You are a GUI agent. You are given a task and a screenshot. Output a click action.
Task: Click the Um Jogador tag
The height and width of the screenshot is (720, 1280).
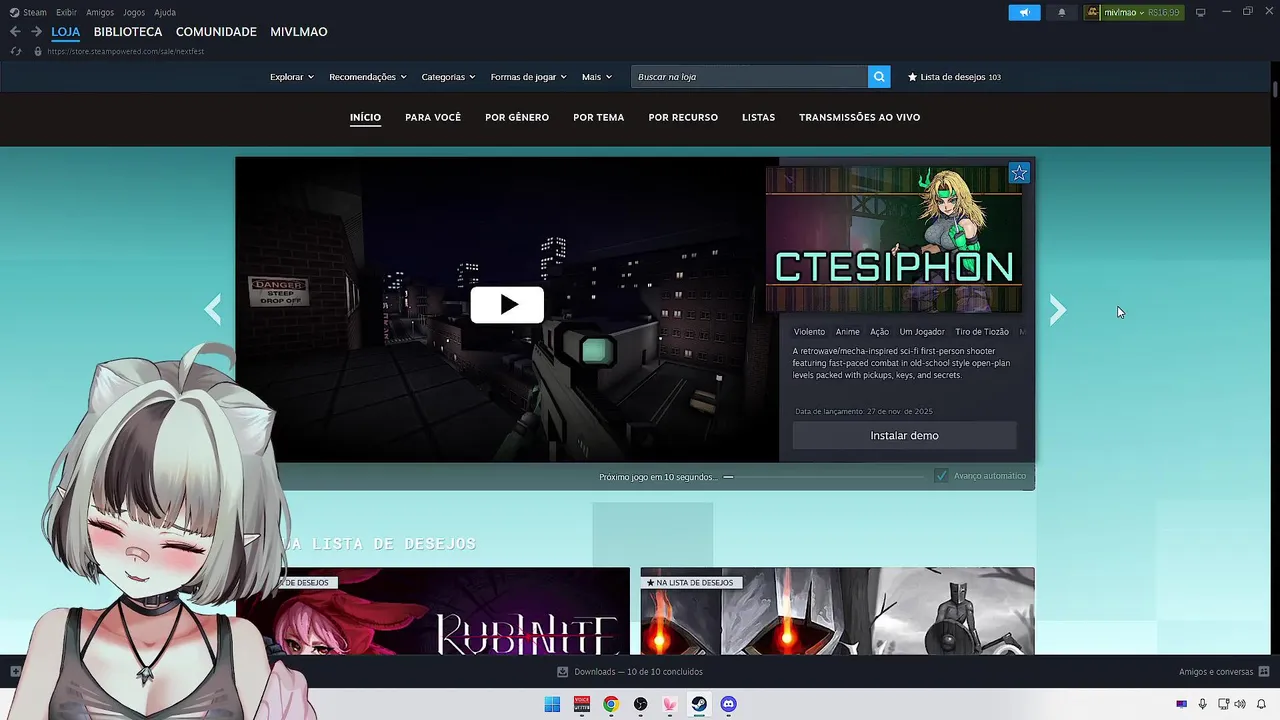coord(922,332)
